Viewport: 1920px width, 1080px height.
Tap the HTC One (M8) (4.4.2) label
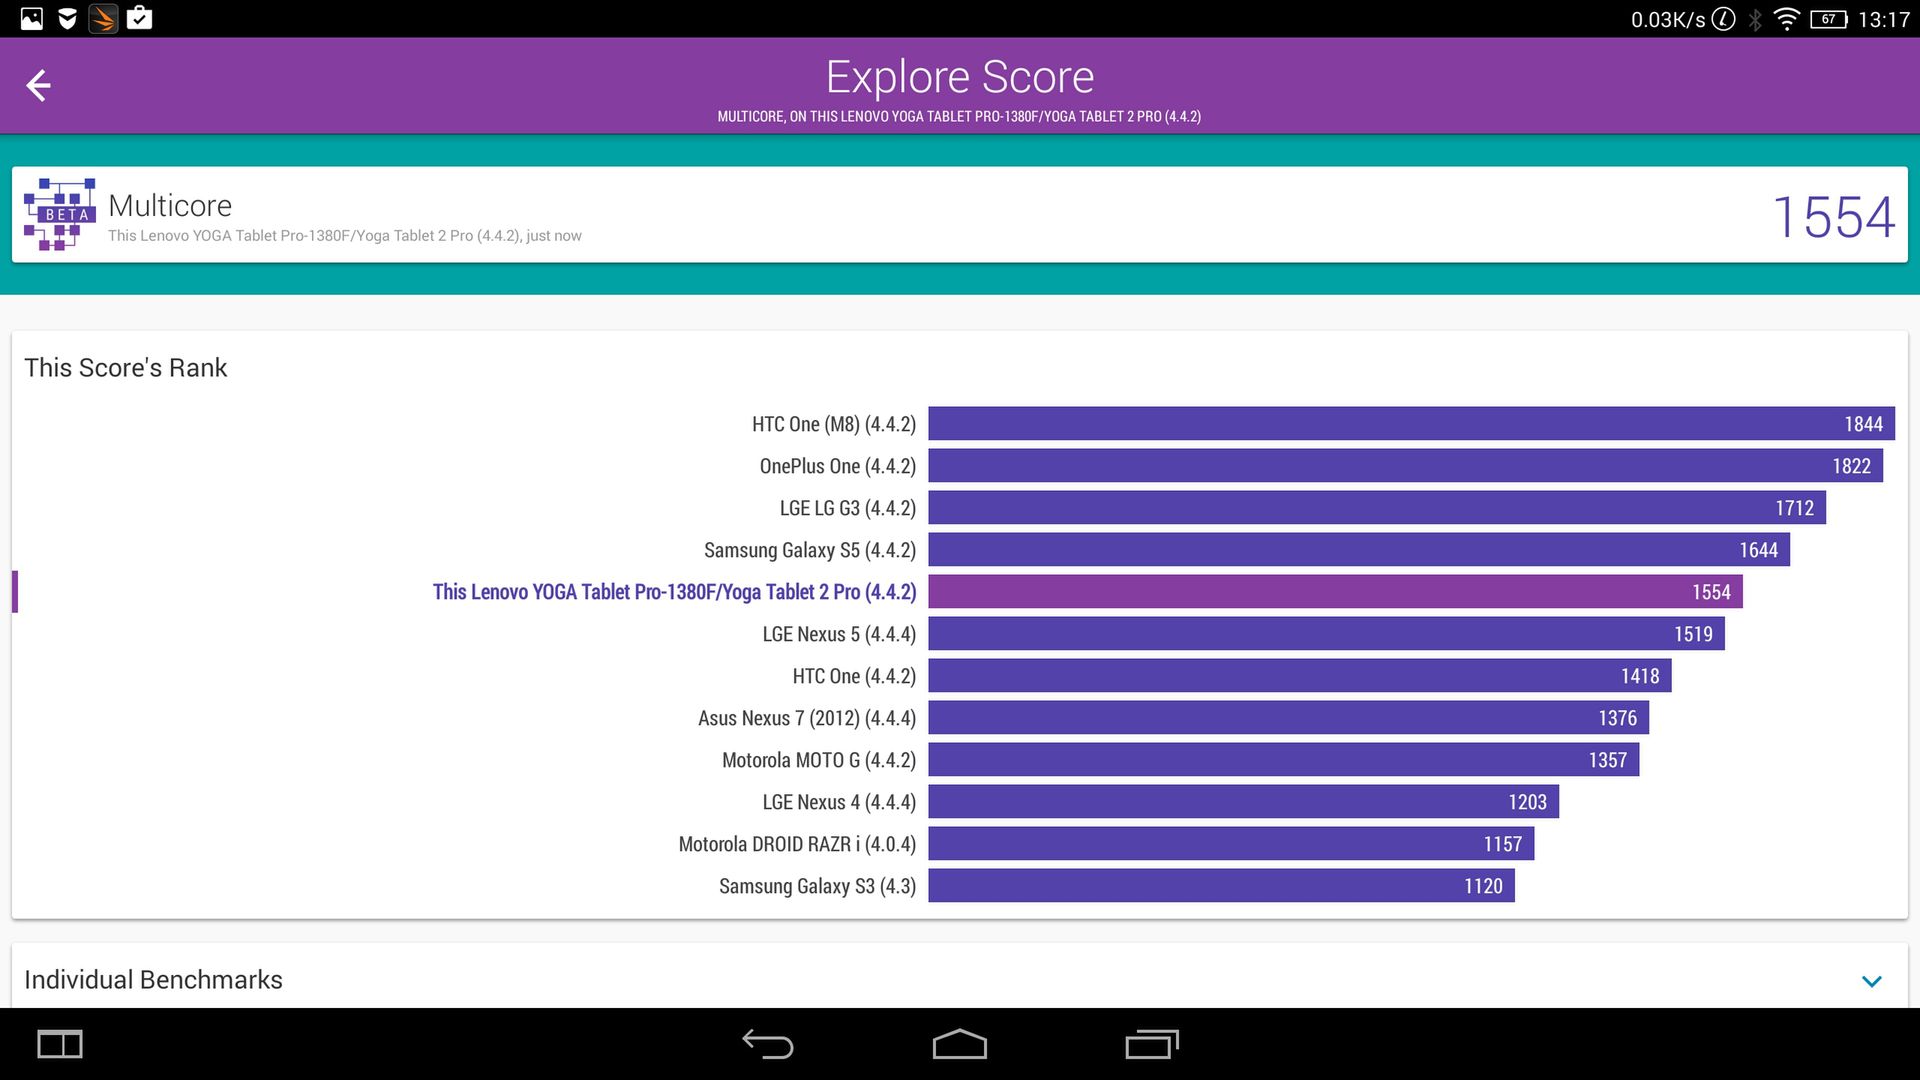tap(834, 424)
